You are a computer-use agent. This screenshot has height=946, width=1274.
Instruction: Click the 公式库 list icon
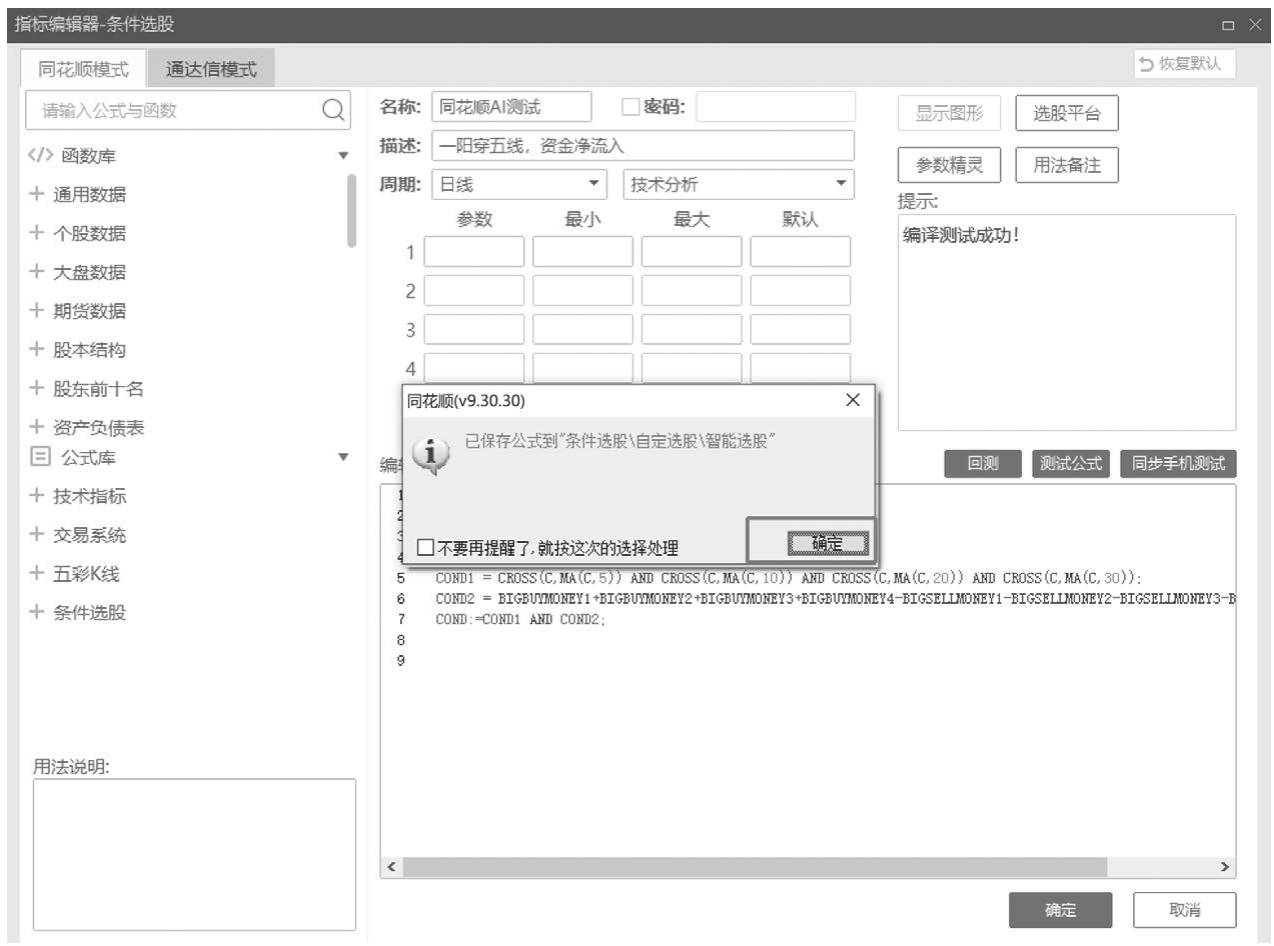(x=40, y=457)
